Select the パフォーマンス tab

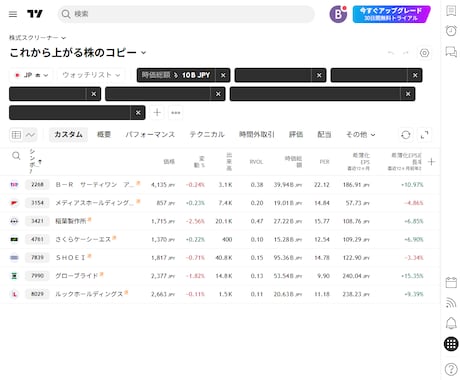pyautogui.click(x=150, y=134)
